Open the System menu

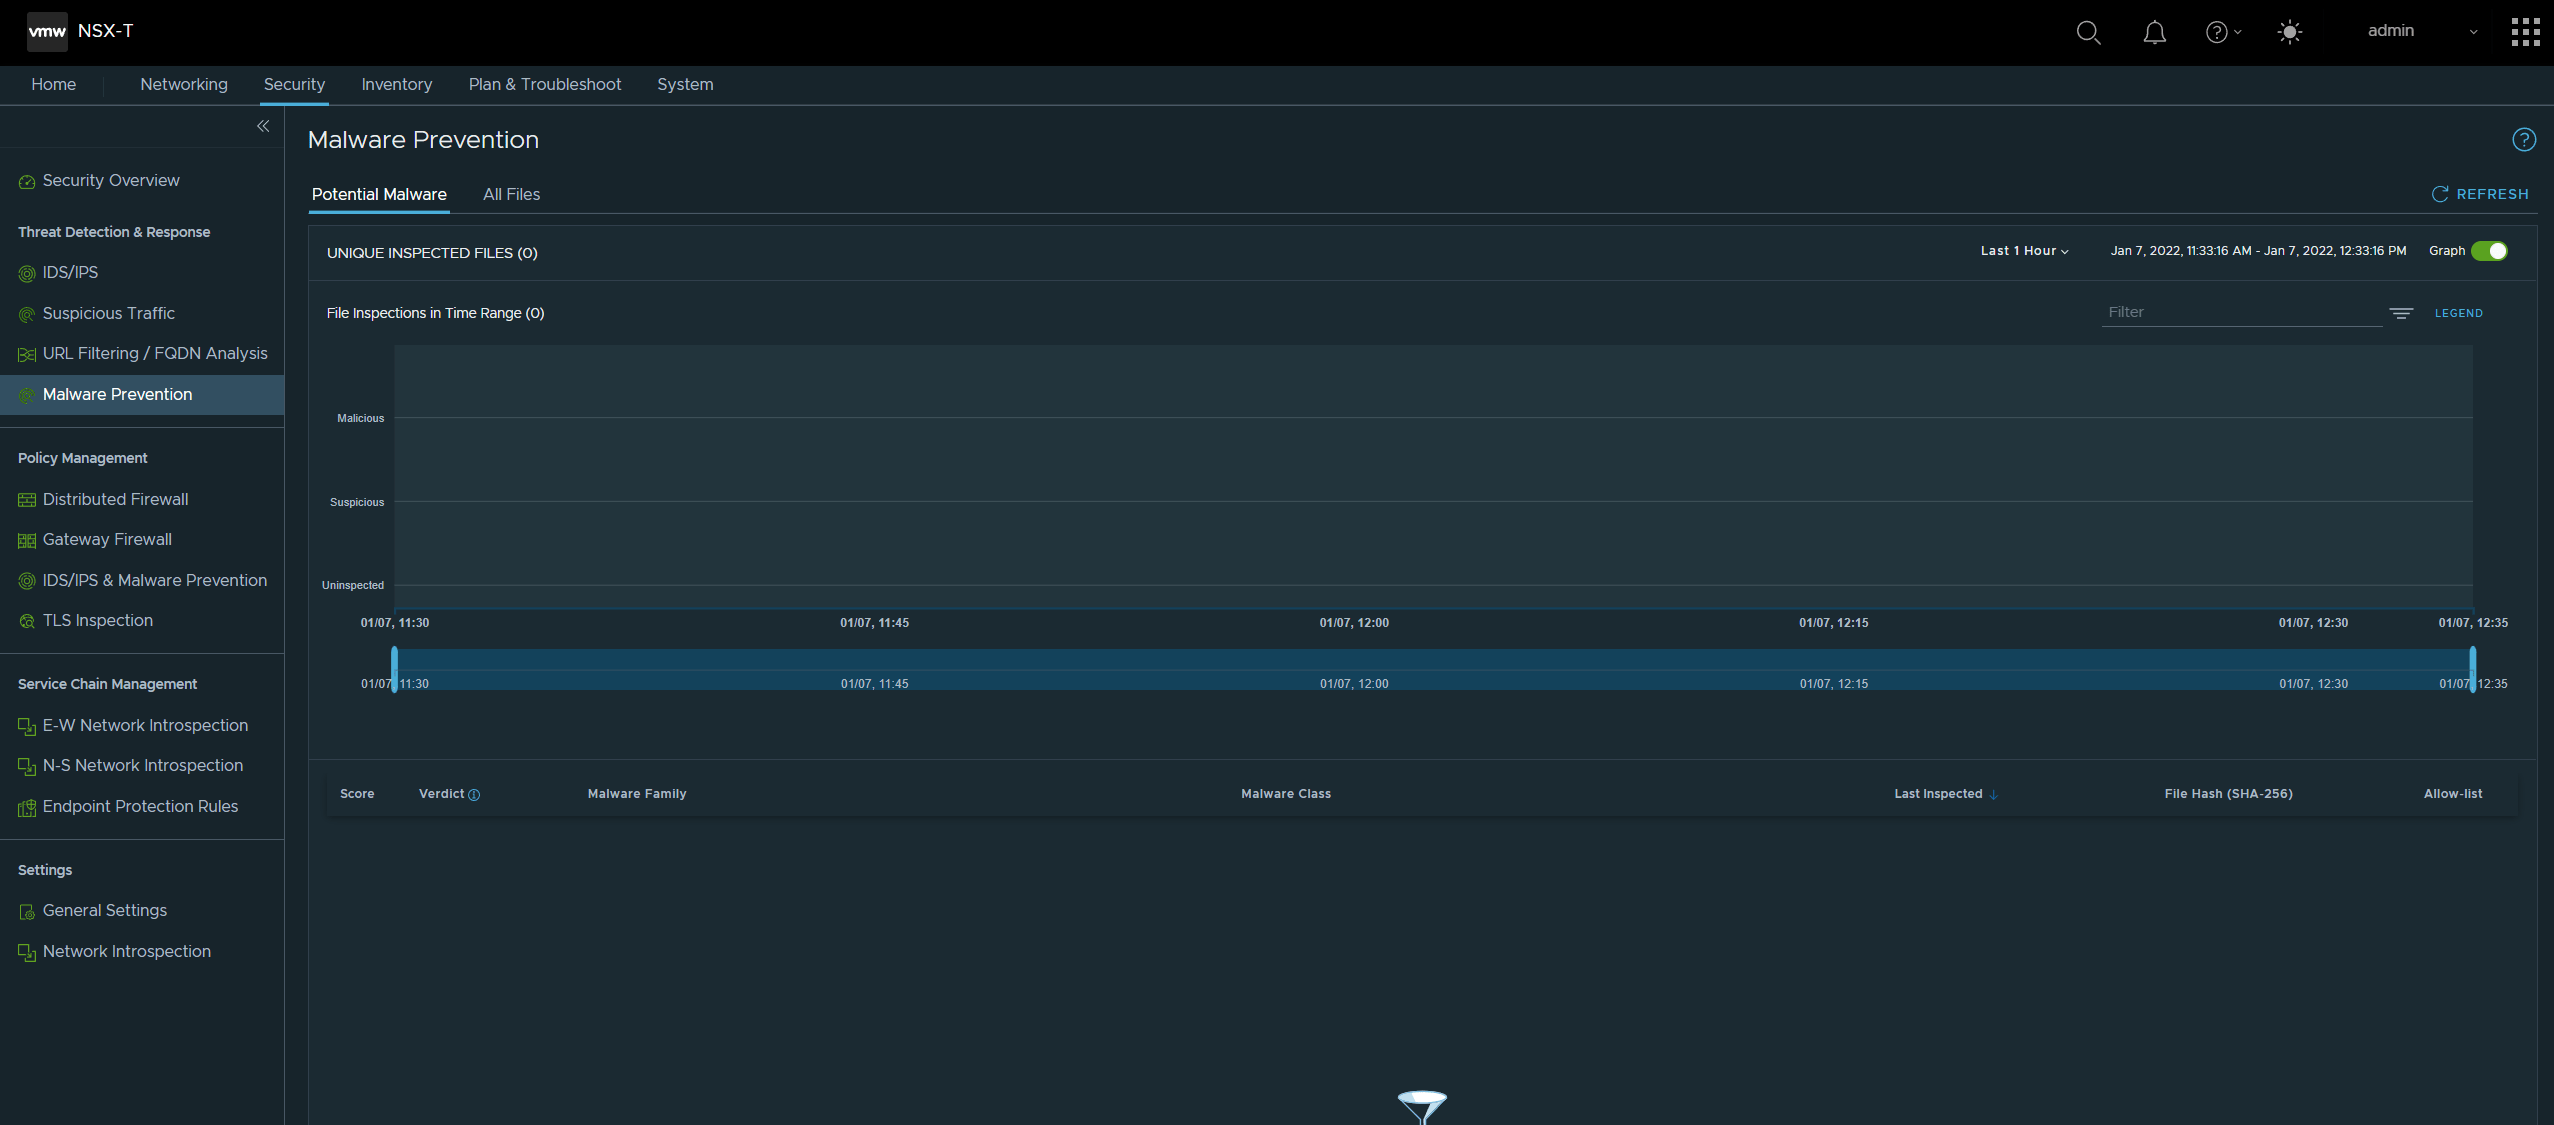pos(685,84)
